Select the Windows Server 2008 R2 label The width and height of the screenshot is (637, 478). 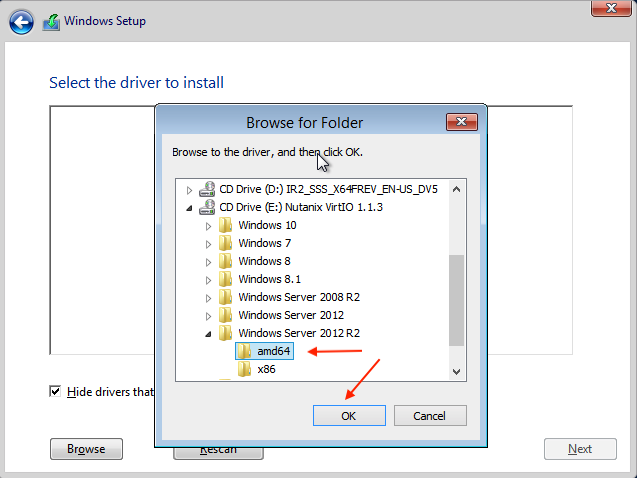(299, 297)
